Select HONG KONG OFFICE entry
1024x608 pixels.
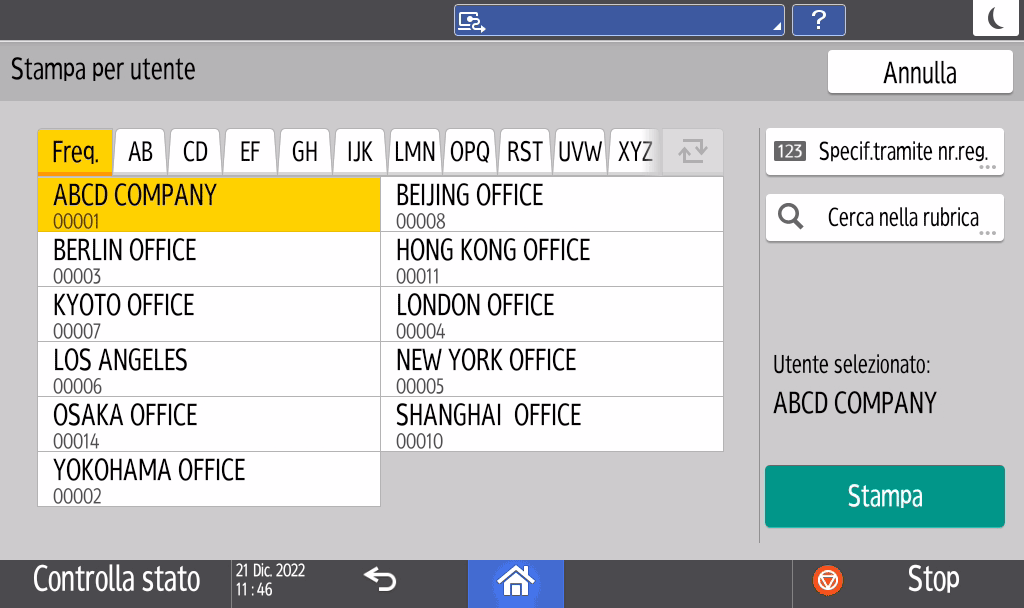click(552, 259)
